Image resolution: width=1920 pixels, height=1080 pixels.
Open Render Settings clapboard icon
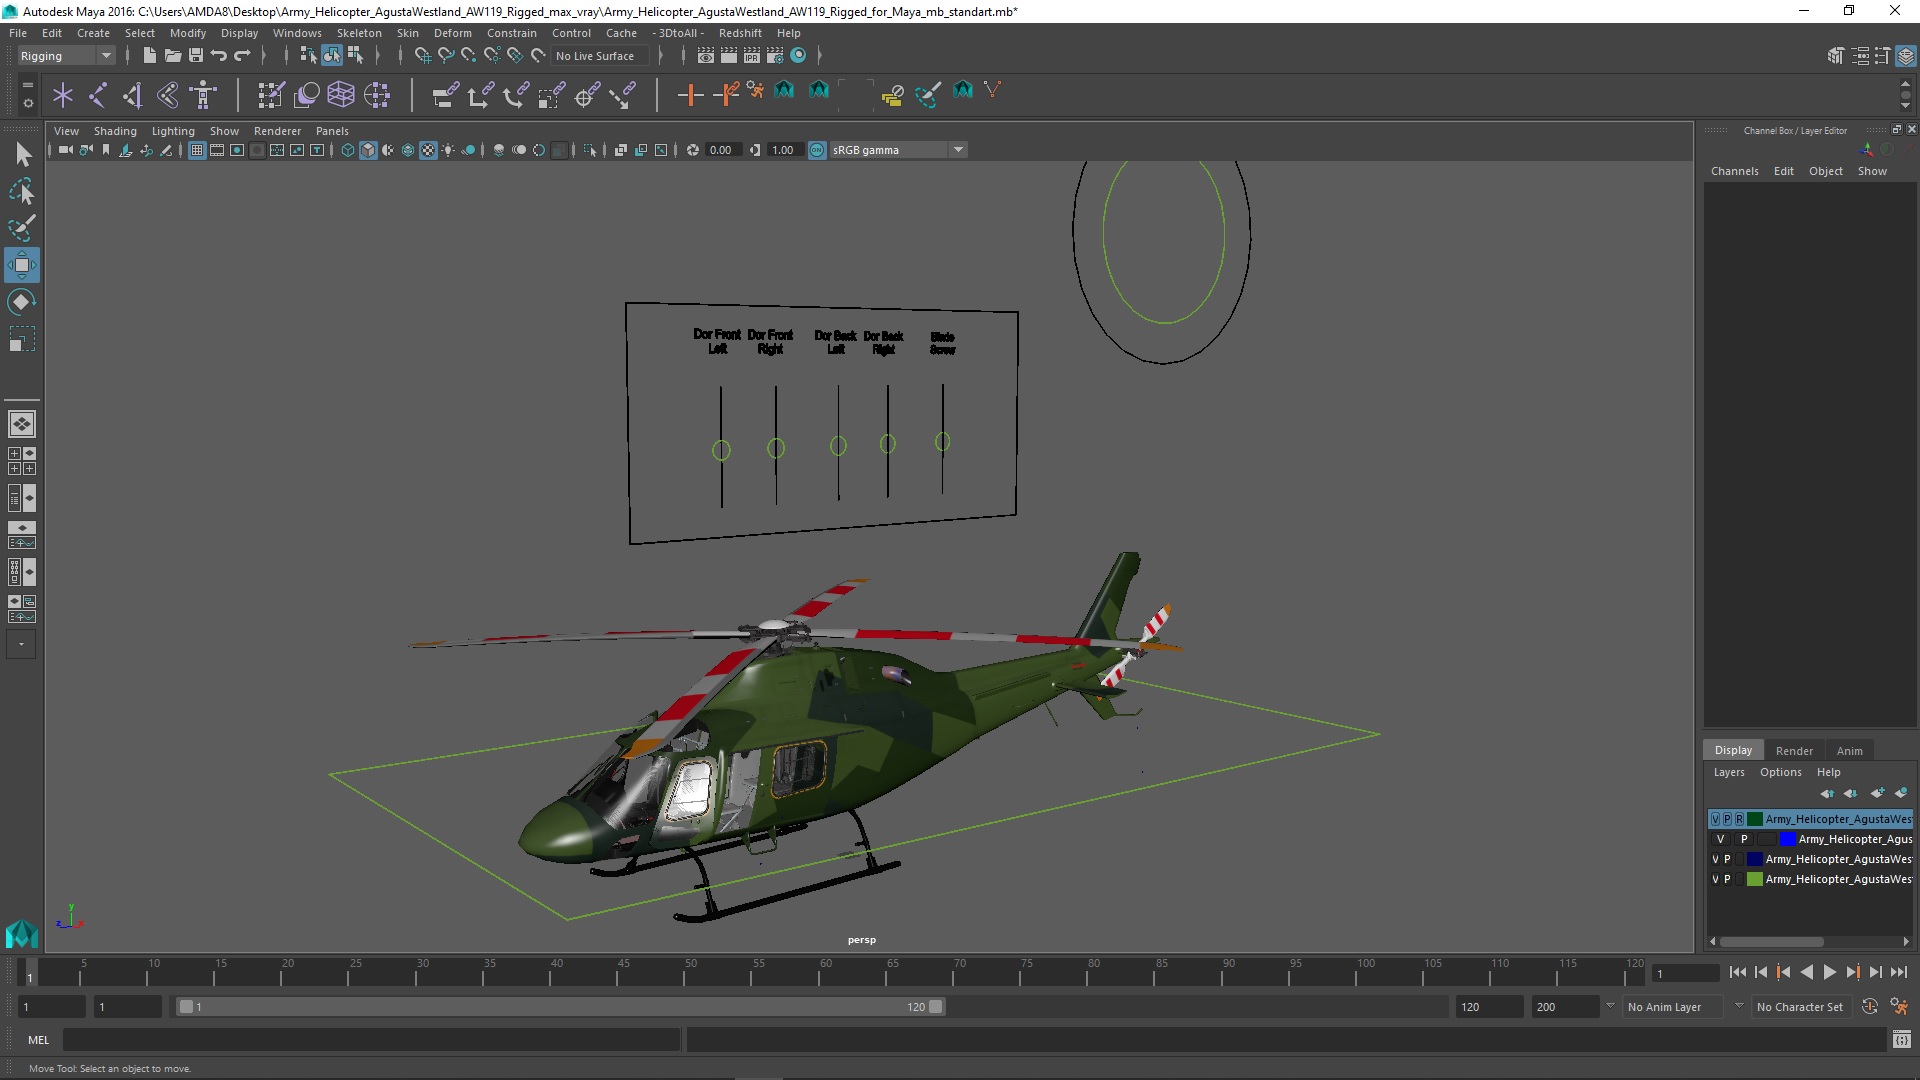click(774, 56)
